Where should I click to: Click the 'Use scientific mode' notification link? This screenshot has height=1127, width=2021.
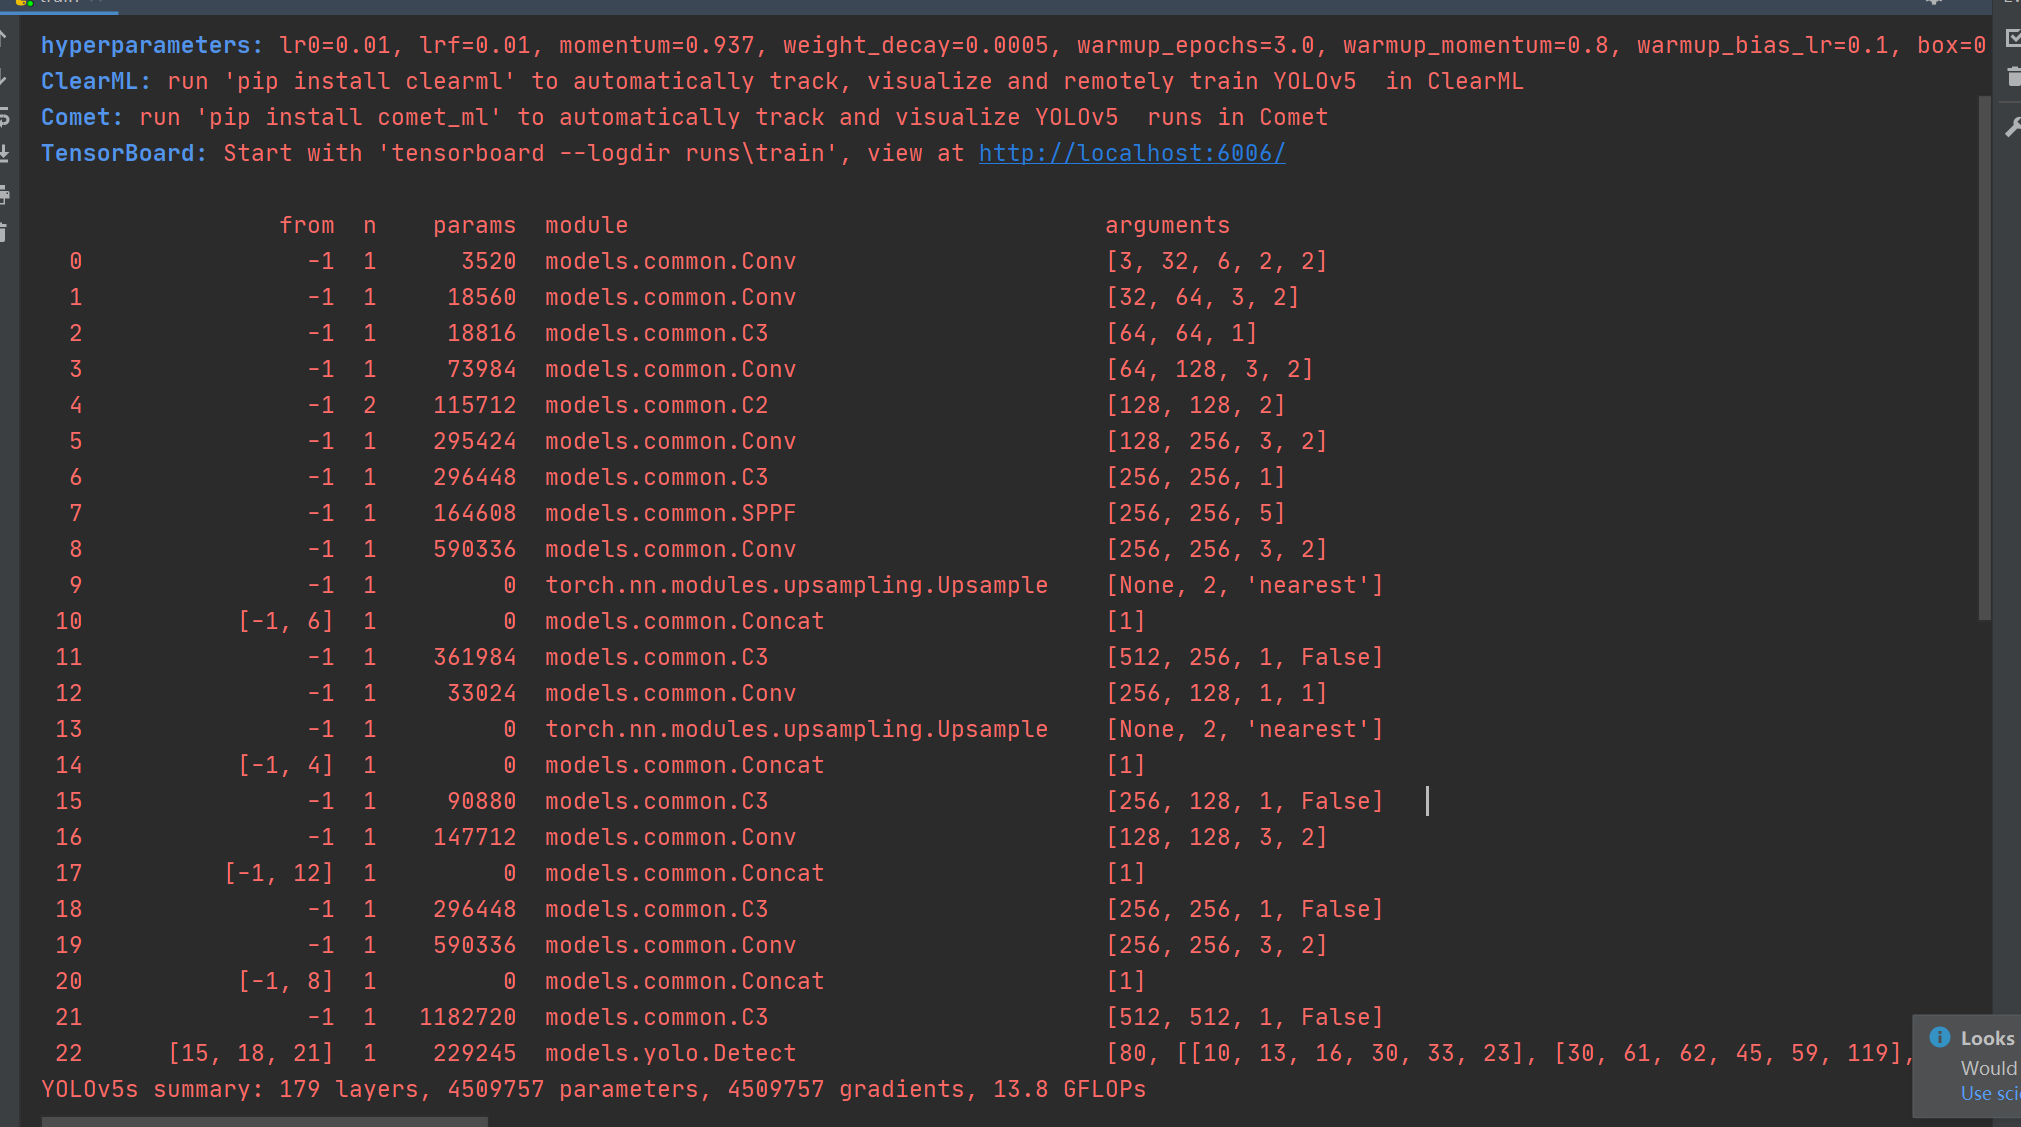tap(1990, 1094)
